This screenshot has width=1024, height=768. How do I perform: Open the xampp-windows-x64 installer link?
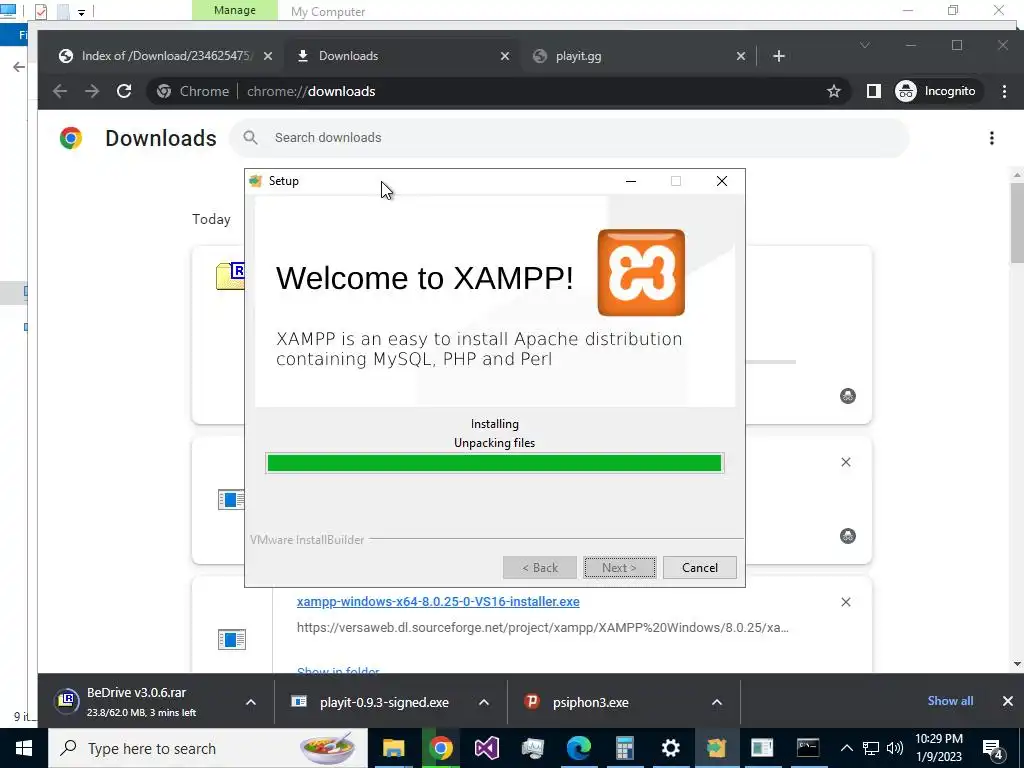pyautogui.click(x=438, y=601)
